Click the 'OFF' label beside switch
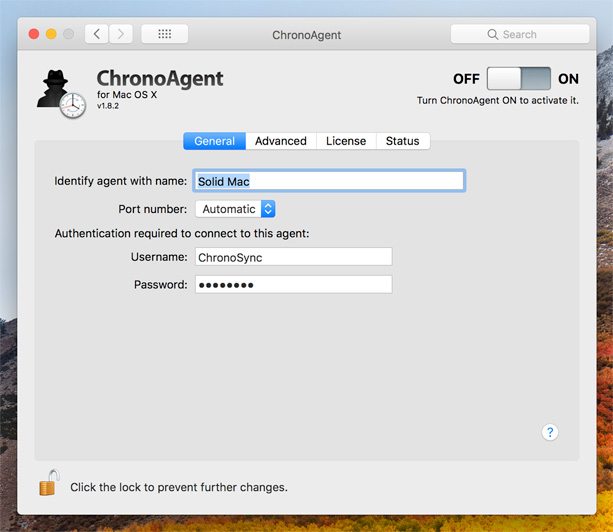This screenshot has height=532, width=613. pos(466,79)
